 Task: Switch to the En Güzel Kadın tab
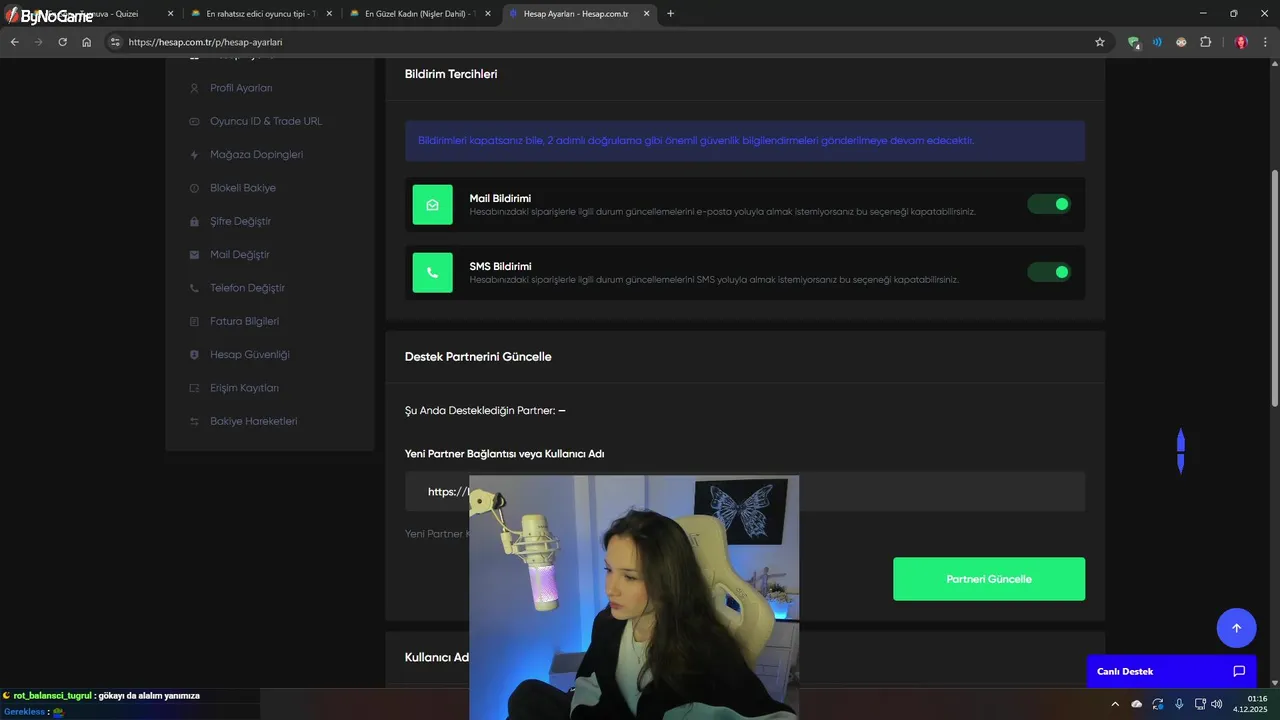click(x=421, y=13)
